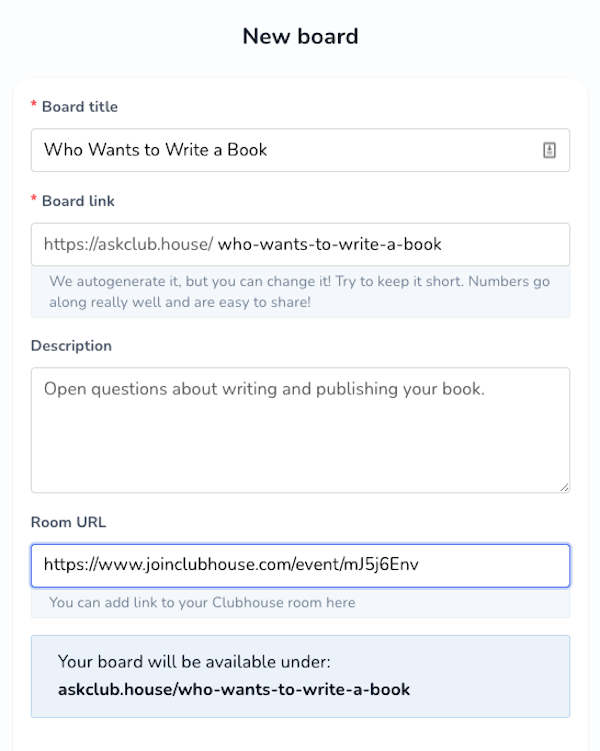Click the autogenerate hint under Board link

(299, 291)
